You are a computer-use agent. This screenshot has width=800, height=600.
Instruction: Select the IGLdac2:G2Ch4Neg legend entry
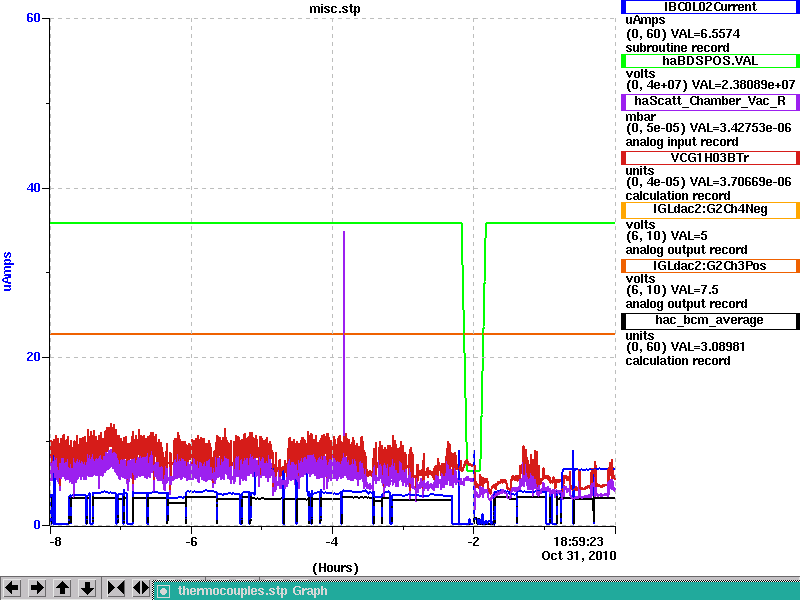(710, 210)
